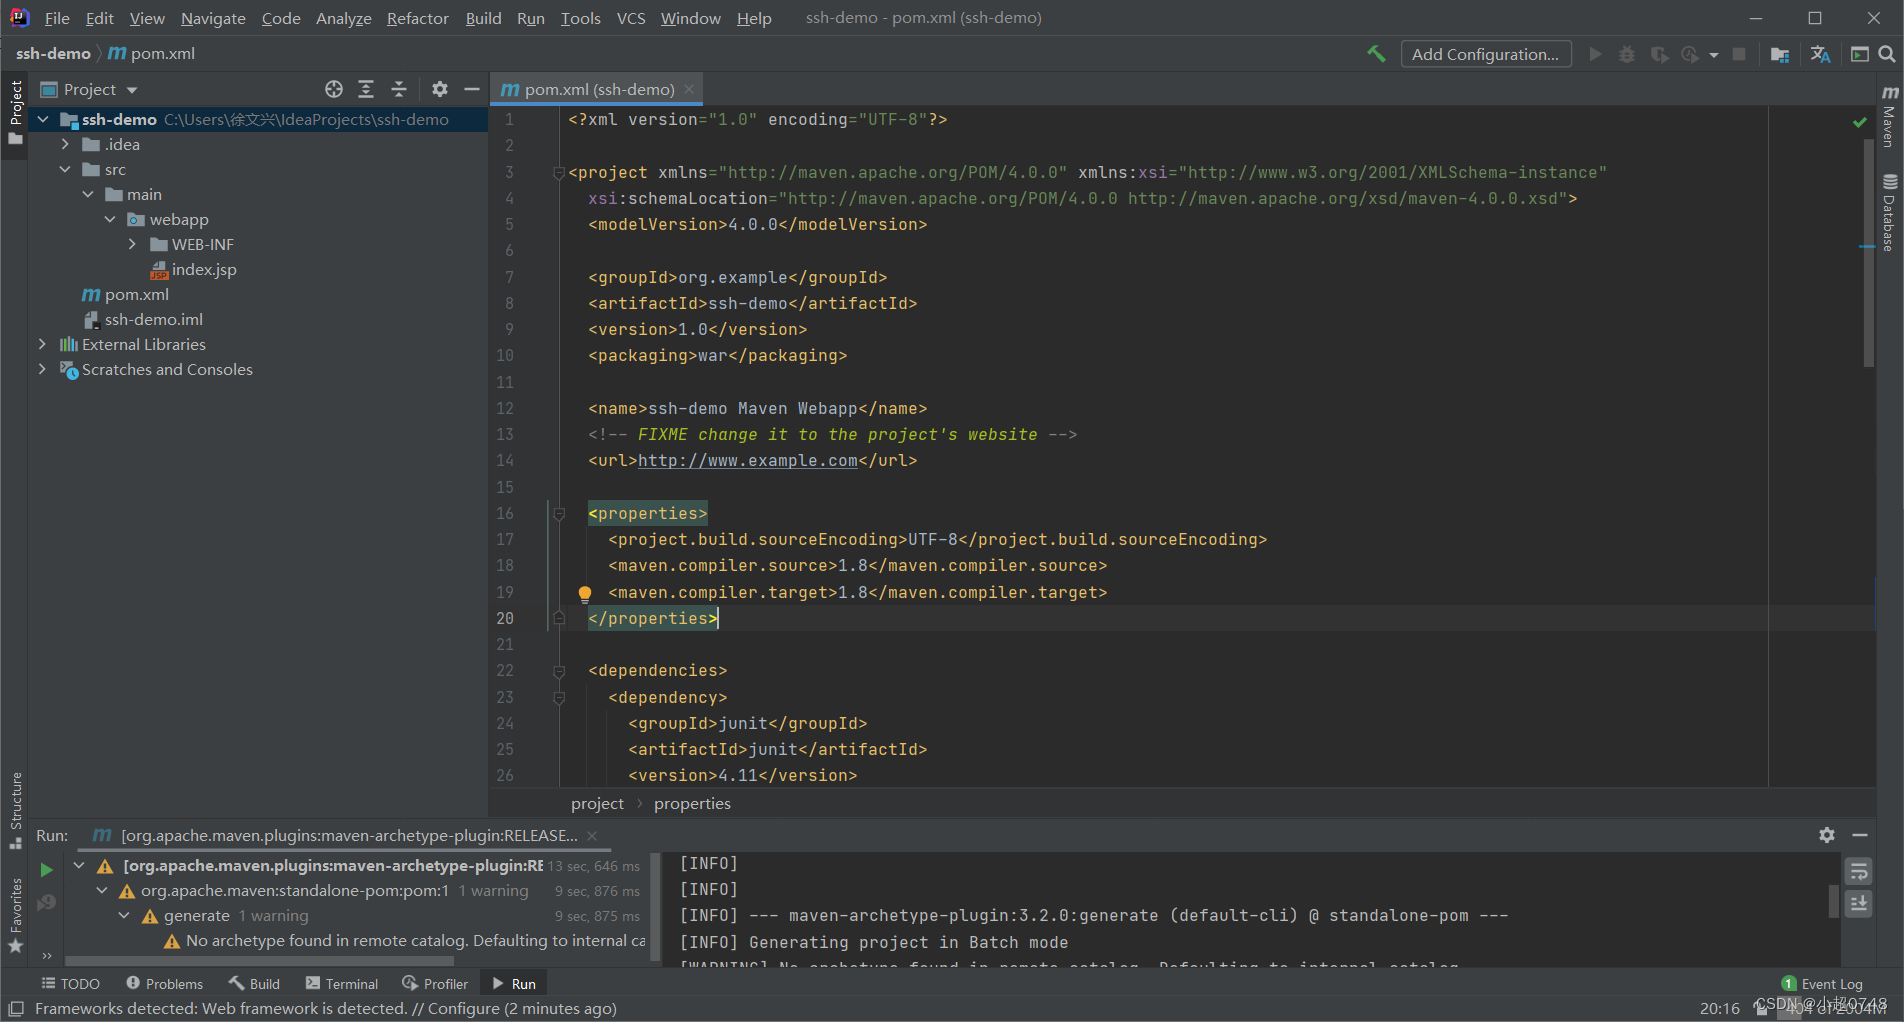Viewport: 1904px width, 1022px height.
Task: Open the Refactor menu
Action: click(418, 18)
